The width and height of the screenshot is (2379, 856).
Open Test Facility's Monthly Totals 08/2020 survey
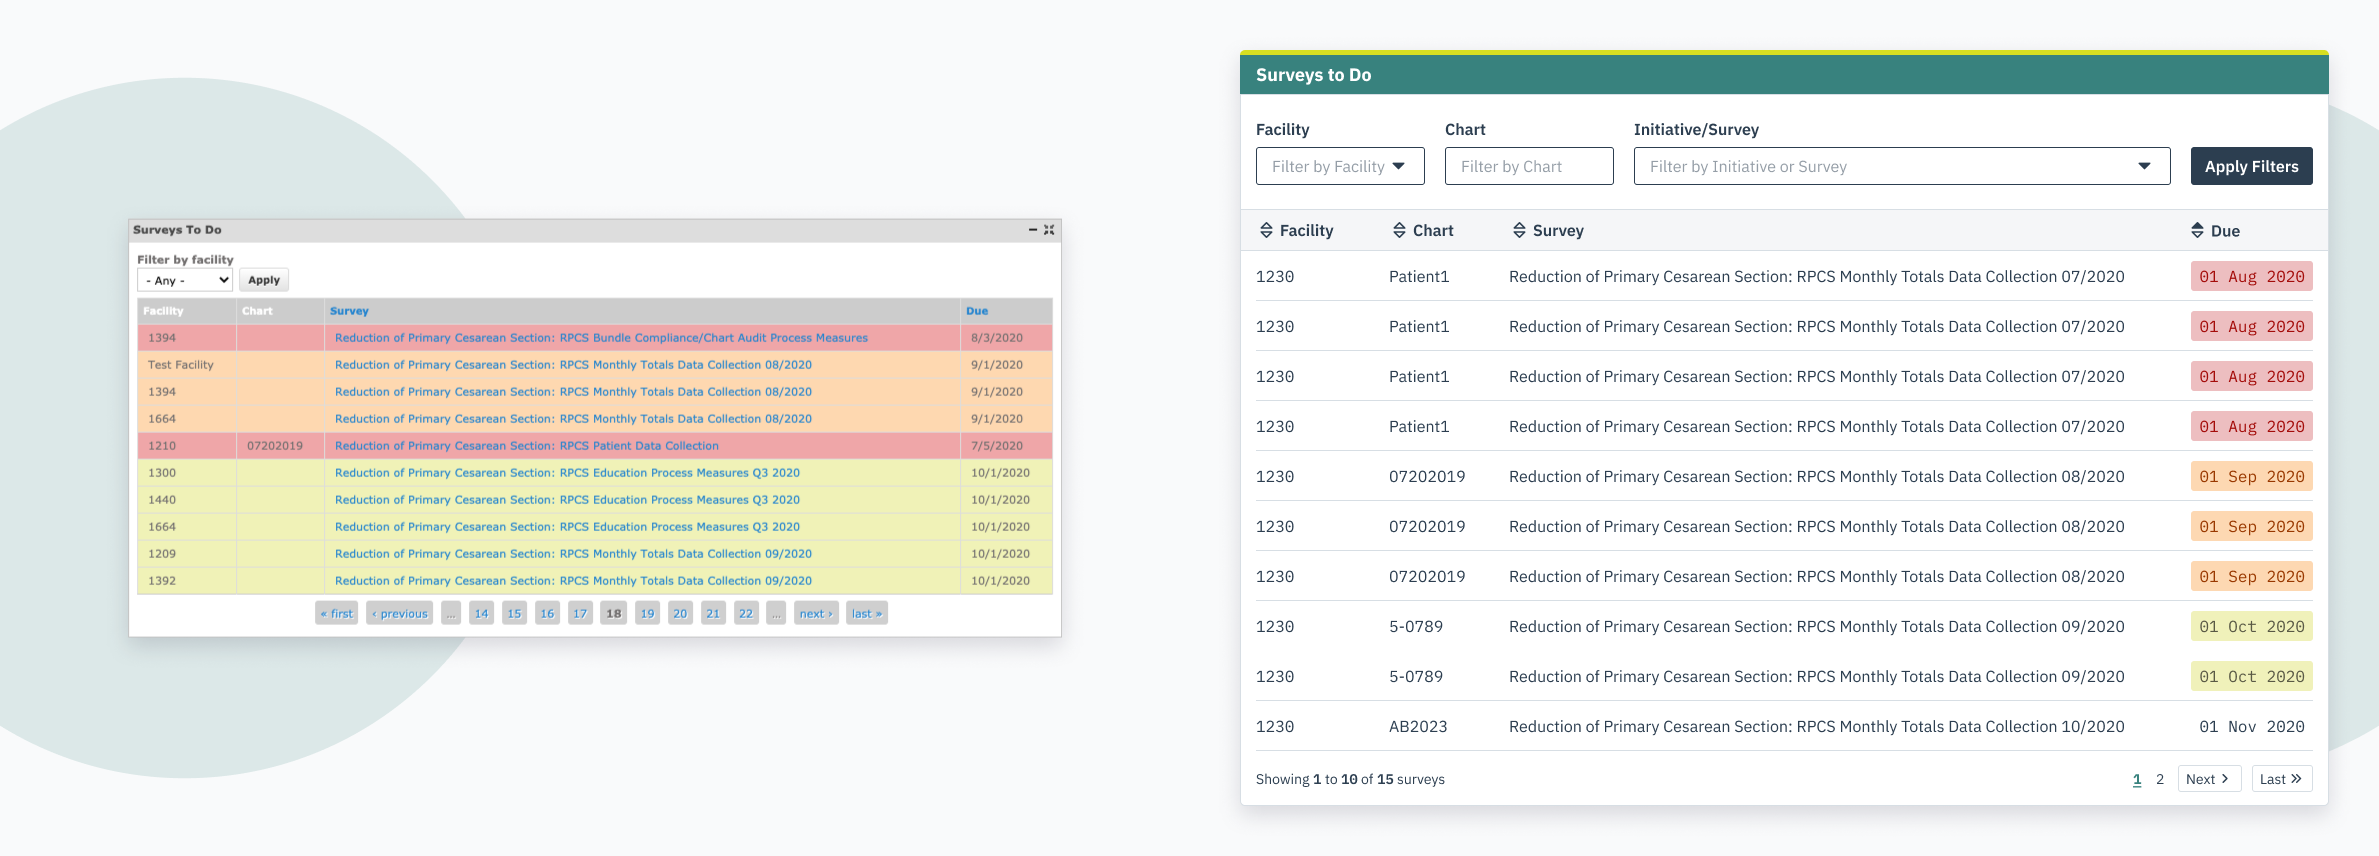click(573, 365)
